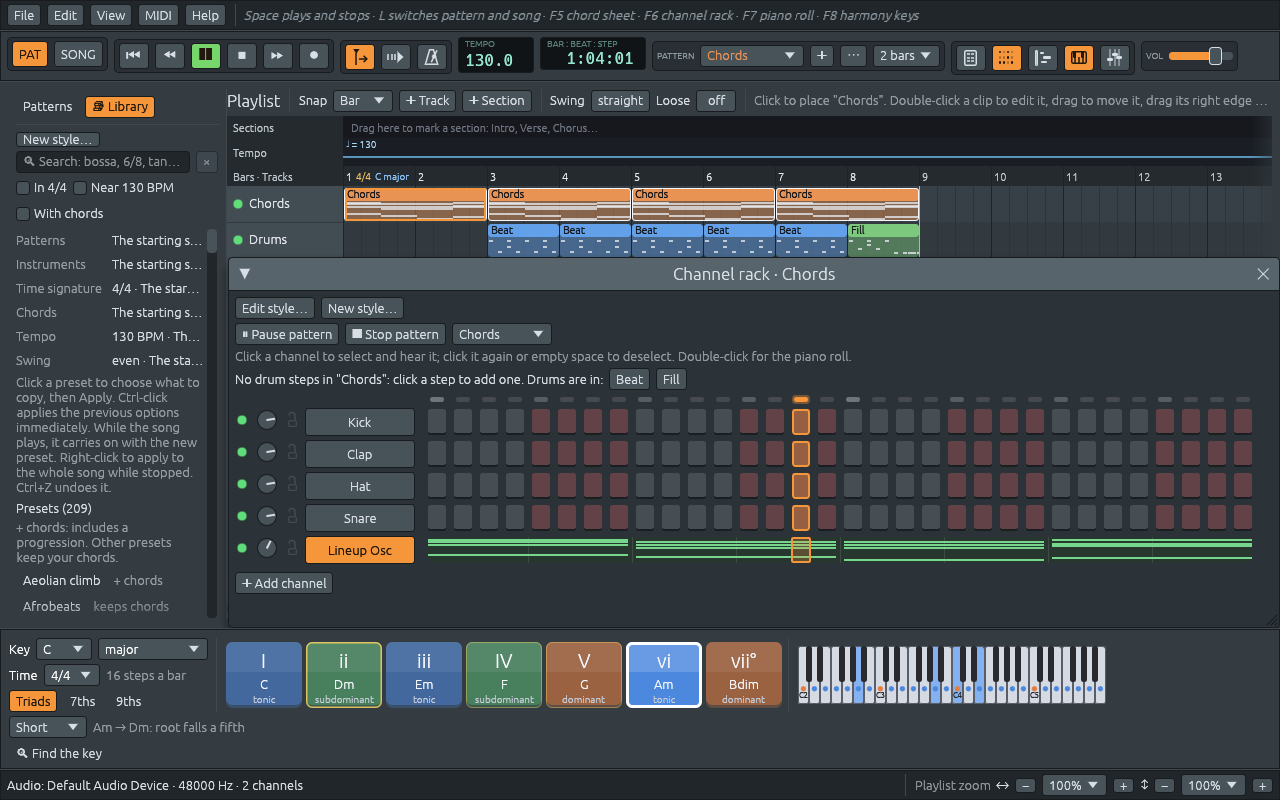
Task: Toggle the metronome icon
Action: (432, 56)
